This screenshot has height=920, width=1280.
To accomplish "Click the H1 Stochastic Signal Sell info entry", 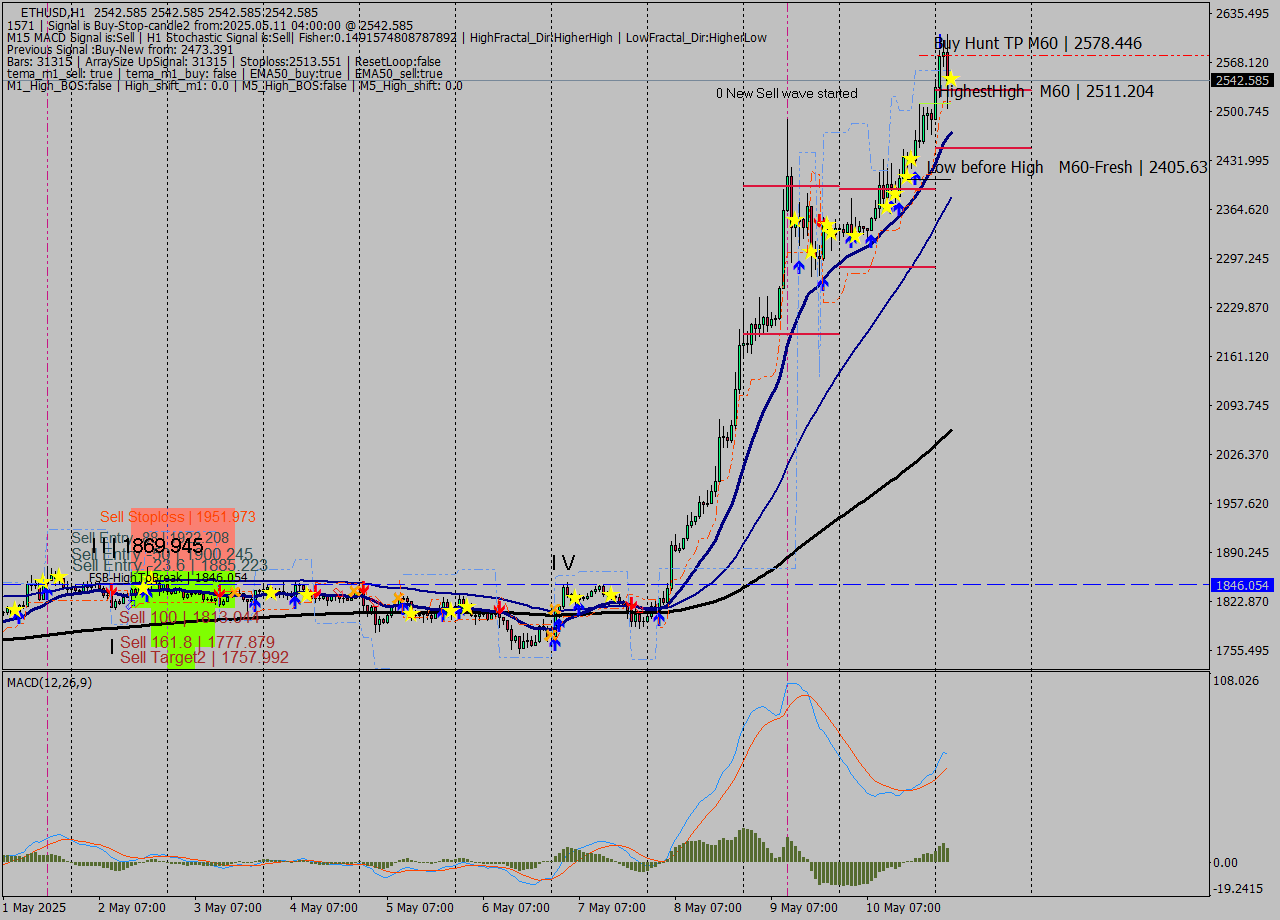I will click(x=216, y=37).
